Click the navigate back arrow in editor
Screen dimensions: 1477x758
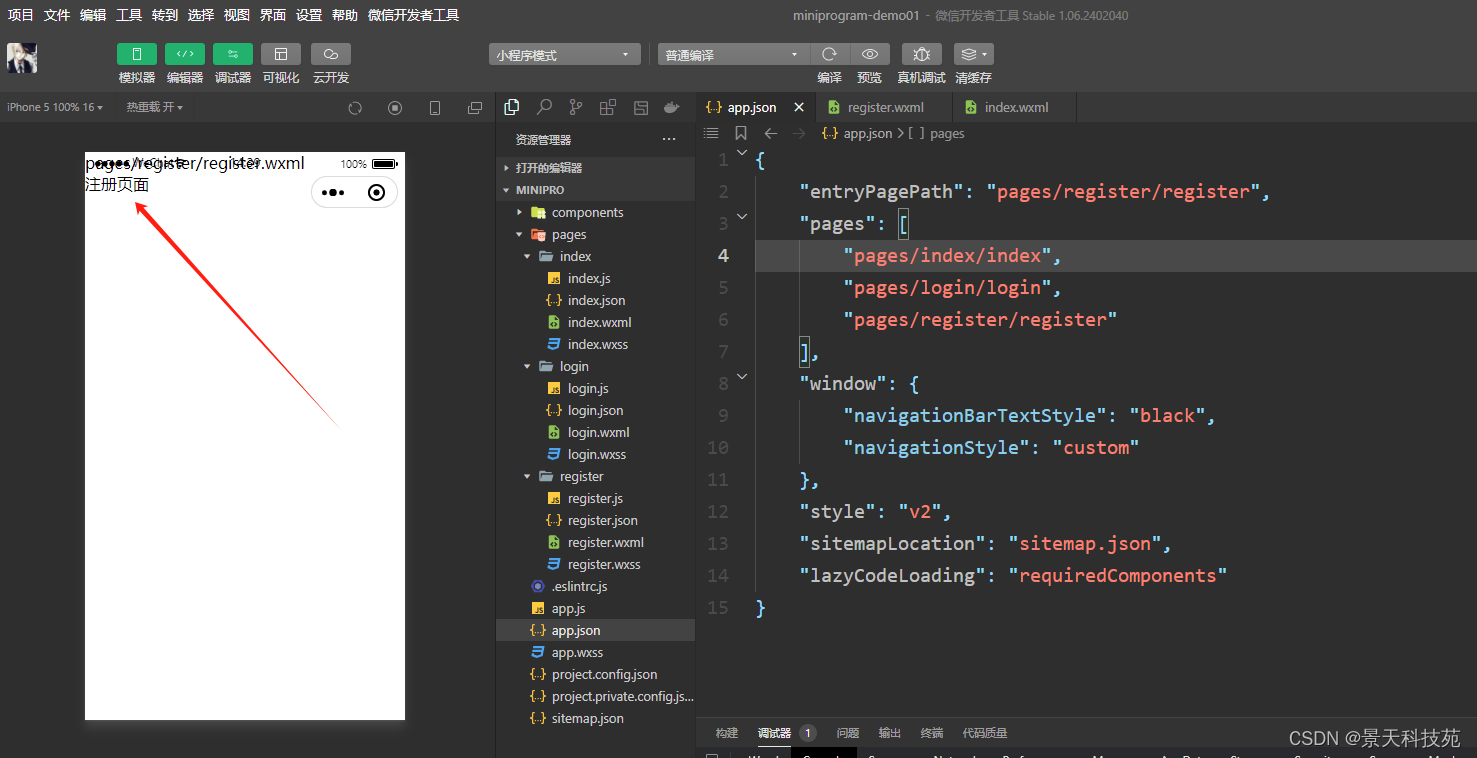coord(771,133)
